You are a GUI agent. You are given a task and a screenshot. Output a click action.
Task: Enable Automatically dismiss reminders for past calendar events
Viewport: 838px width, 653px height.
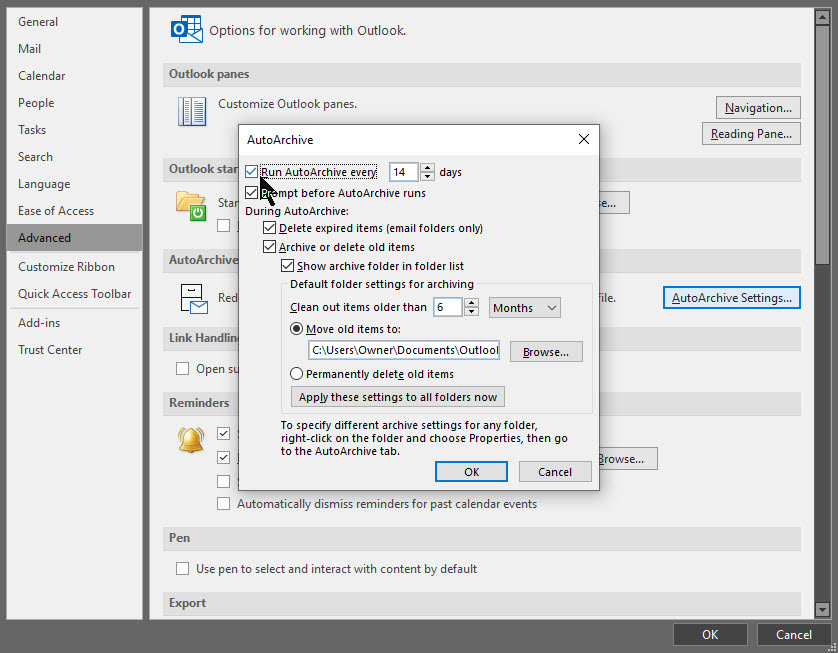224,503
